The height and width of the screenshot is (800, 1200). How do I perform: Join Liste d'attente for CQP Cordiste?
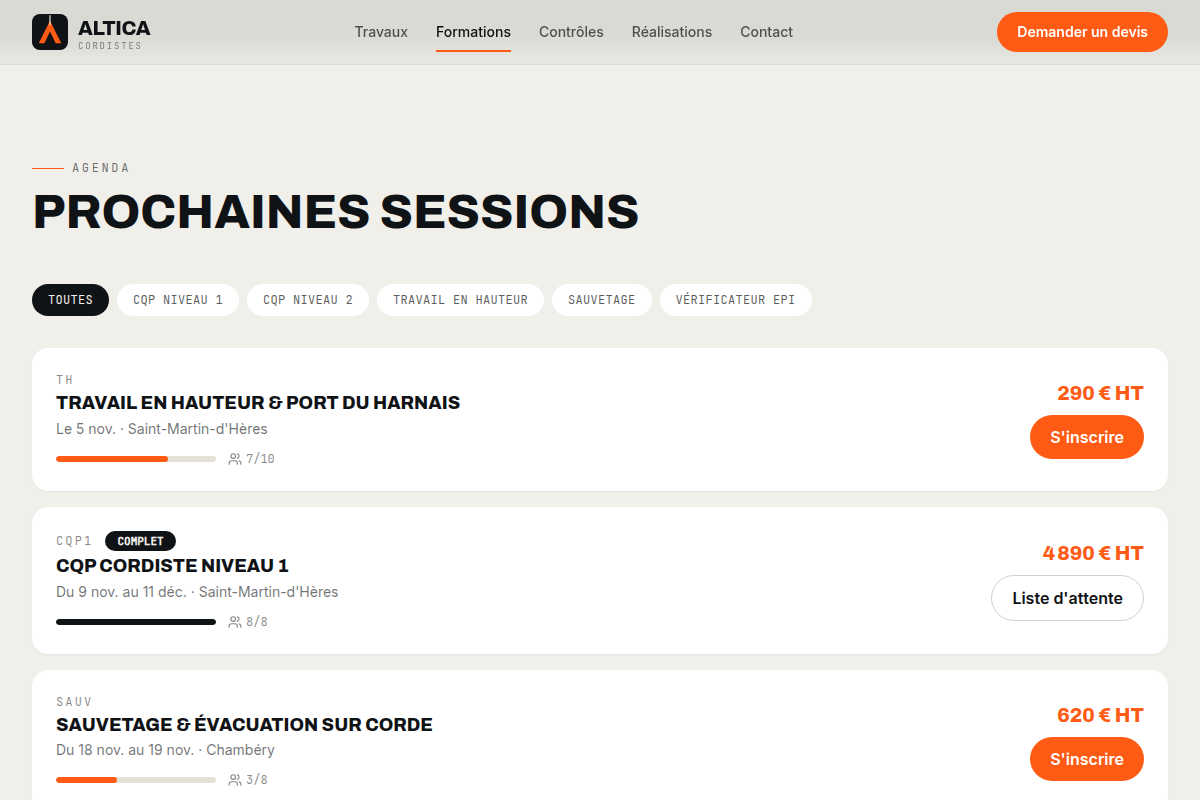pos(1067,598)
